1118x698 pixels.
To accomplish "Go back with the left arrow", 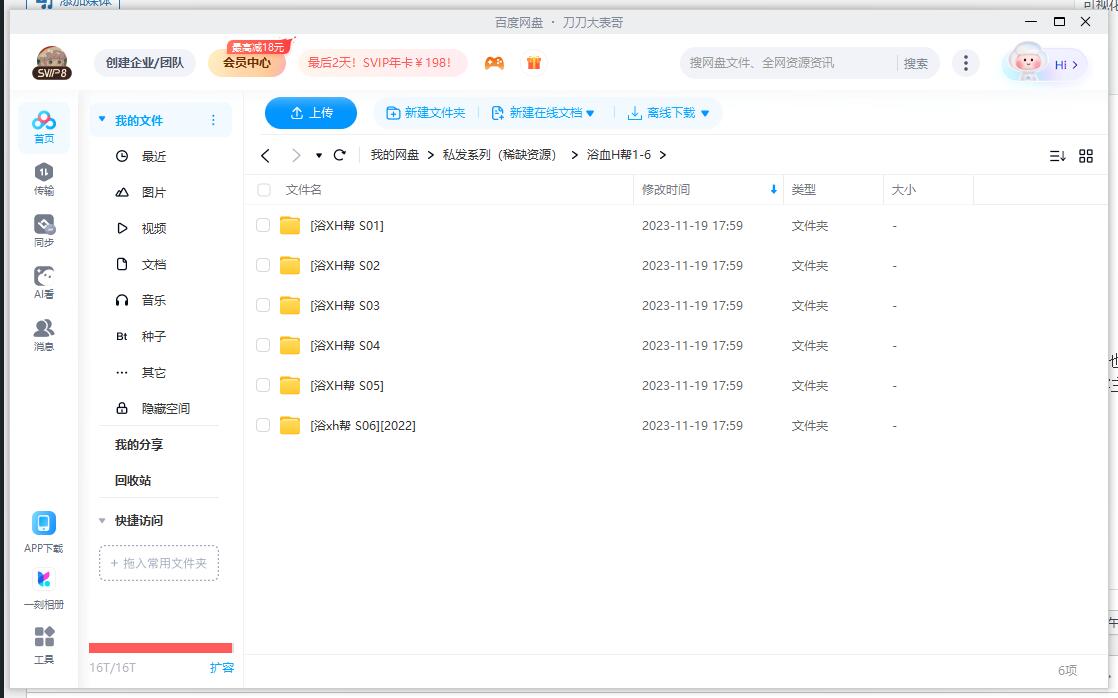I will click(265, 155).
